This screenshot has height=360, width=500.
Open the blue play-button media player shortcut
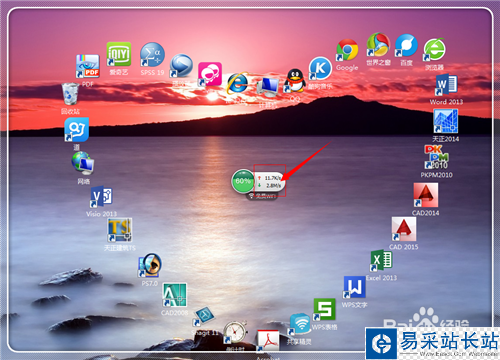181,66
